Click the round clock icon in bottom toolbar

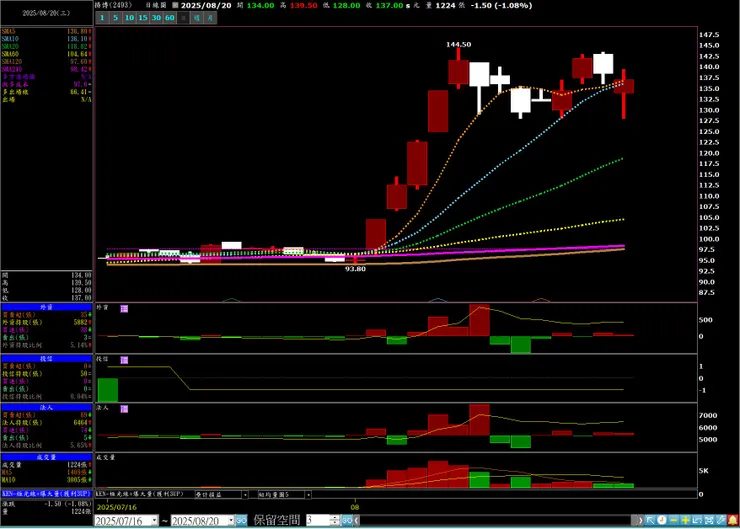click(662, 520)
